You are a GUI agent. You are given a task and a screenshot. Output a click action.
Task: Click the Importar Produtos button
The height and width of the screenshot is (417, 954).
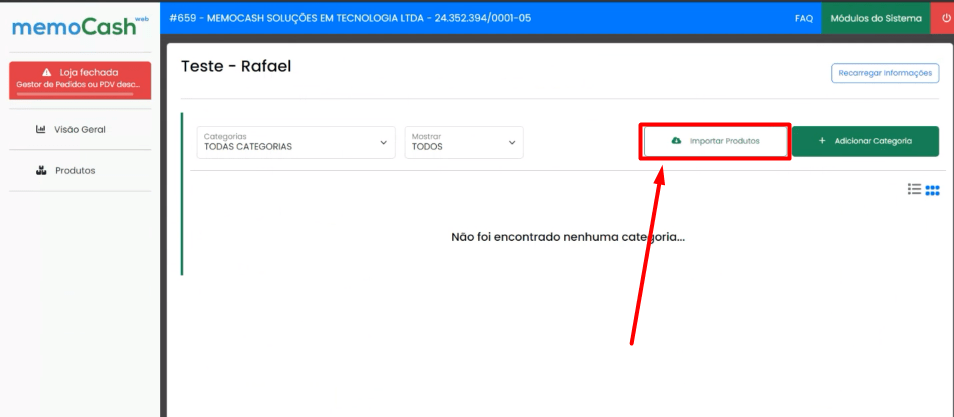(x=716, y=141)
